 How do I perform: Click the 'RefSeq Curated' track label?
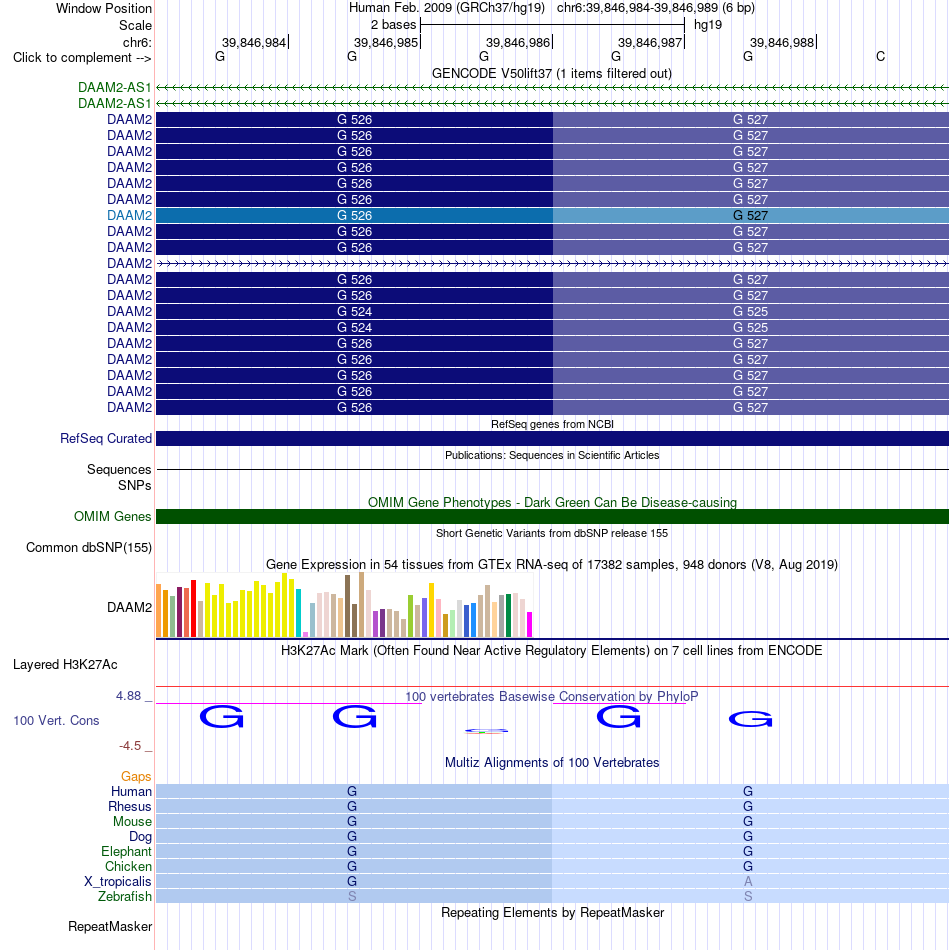(x=105, y=438)
